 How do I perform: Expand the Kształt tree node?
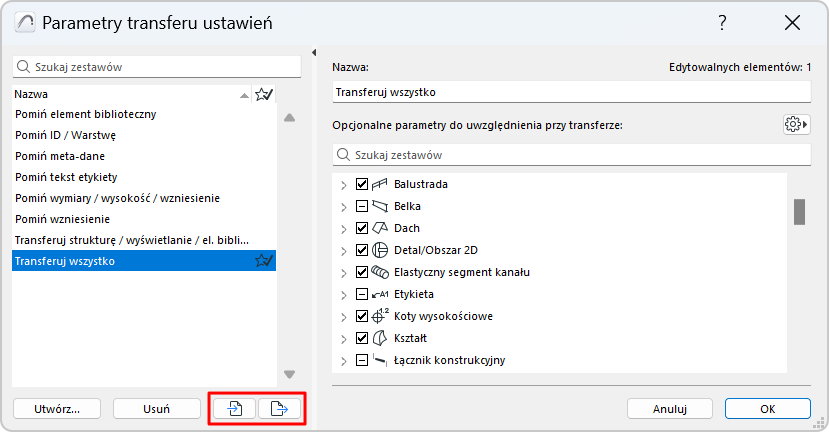[x=343, y=338]
